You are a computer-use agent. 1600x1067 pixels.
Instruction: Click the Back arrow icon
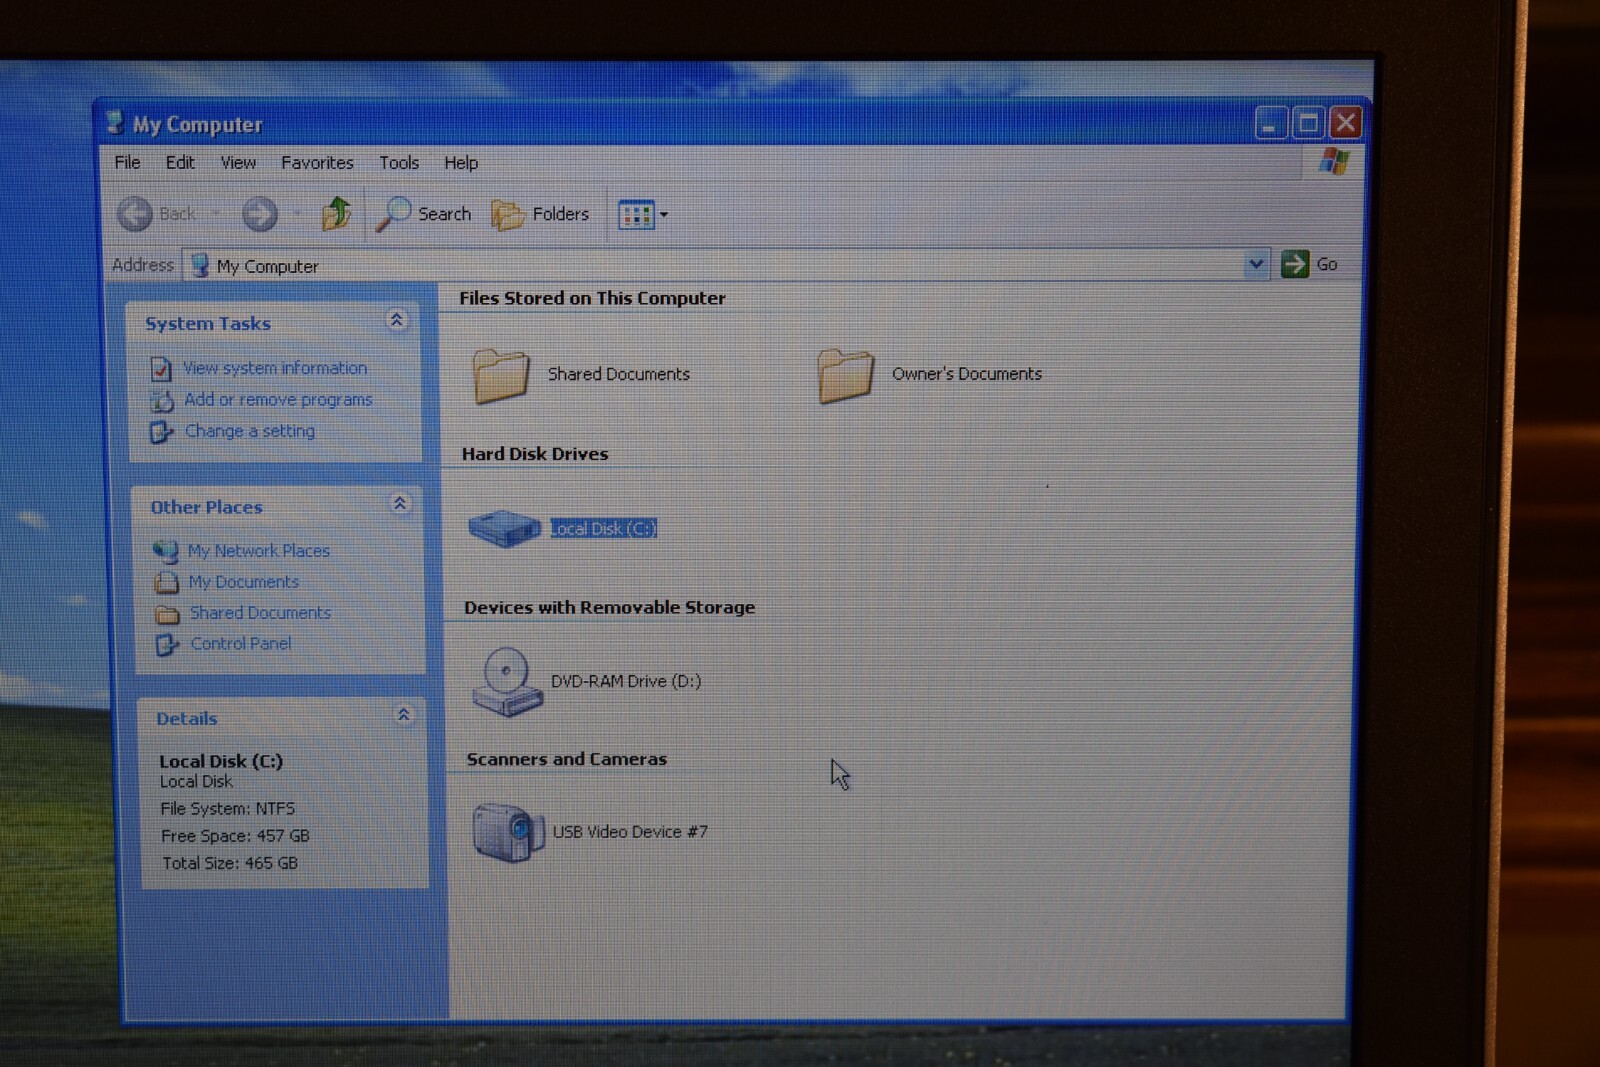click(135, 213)
